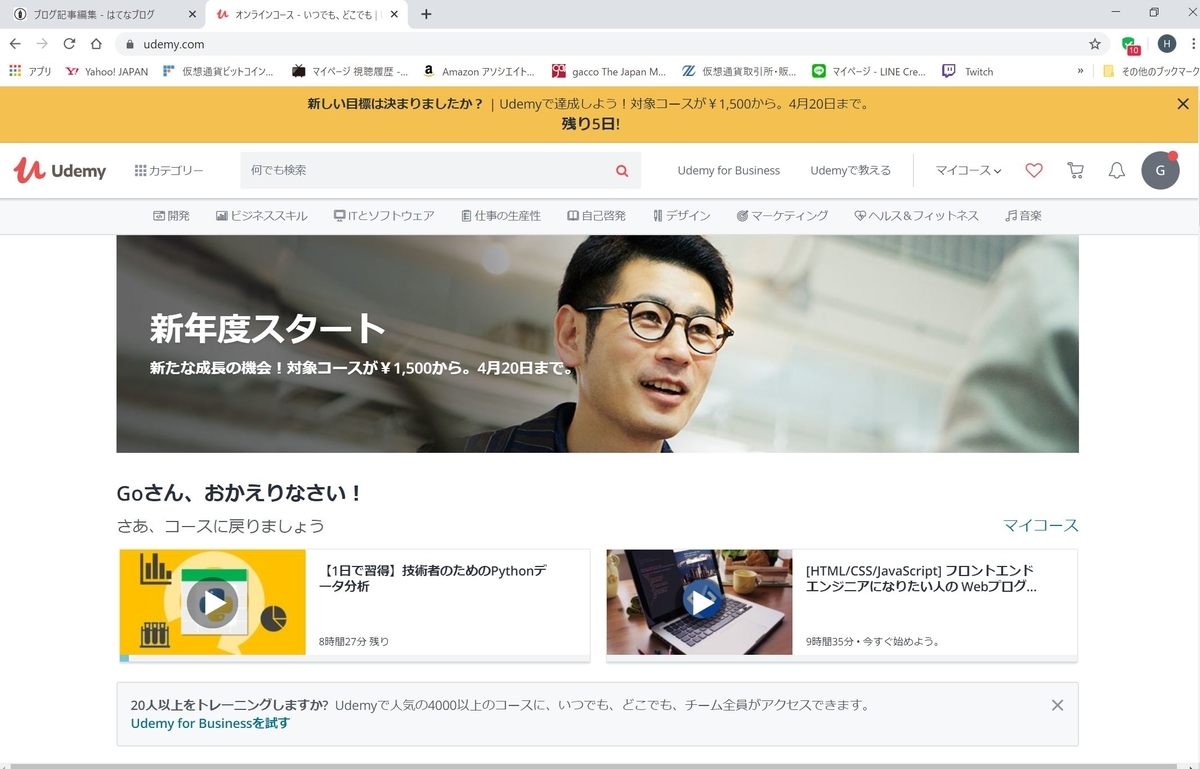Click the 9時間35分・今すぐ始めよう text
This screenshot has height=769, width=1200.
[873, 641]
